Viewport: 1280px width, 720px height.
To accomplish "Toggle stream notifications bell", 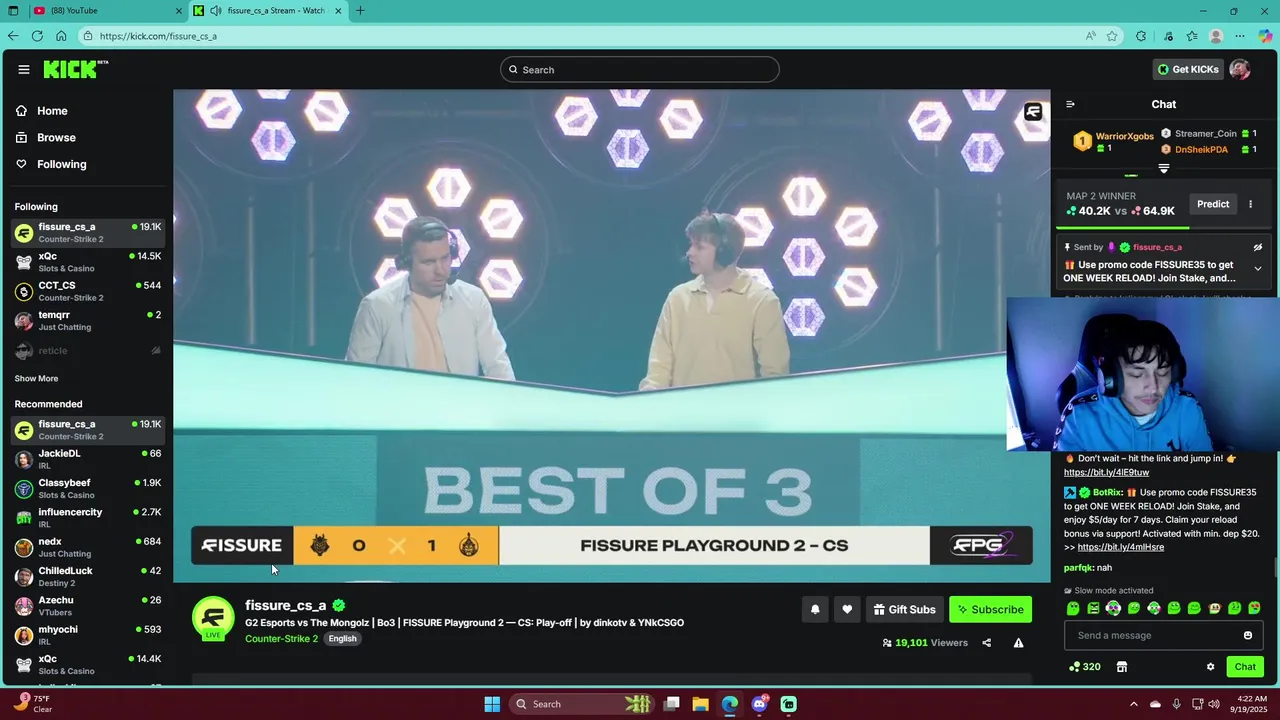I will coord(815,609).
